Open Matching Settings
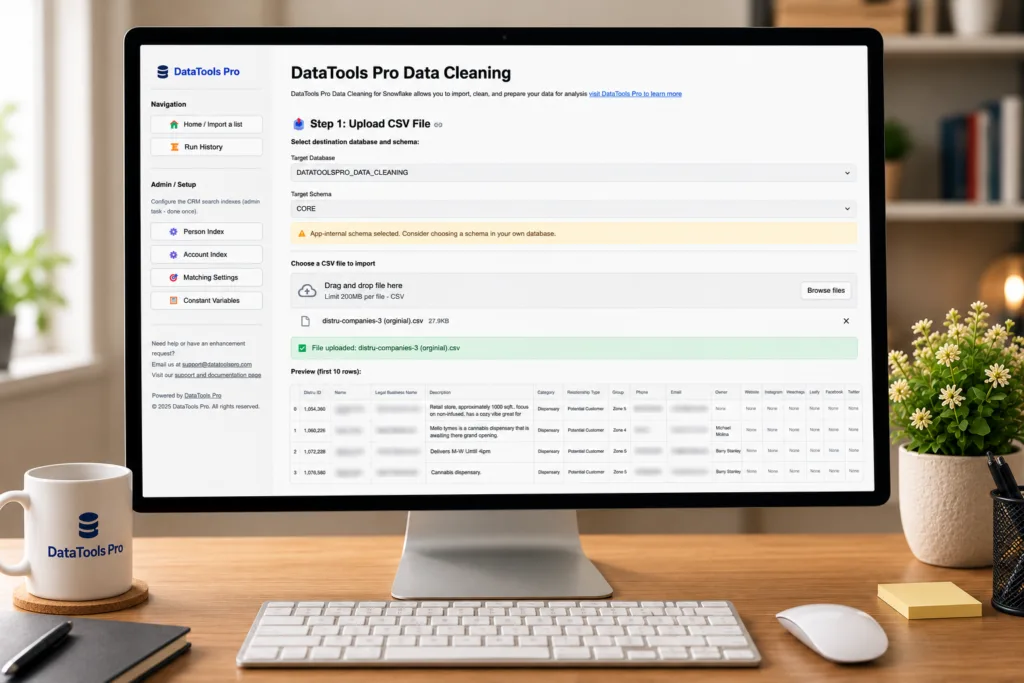 tap(206, 278)
